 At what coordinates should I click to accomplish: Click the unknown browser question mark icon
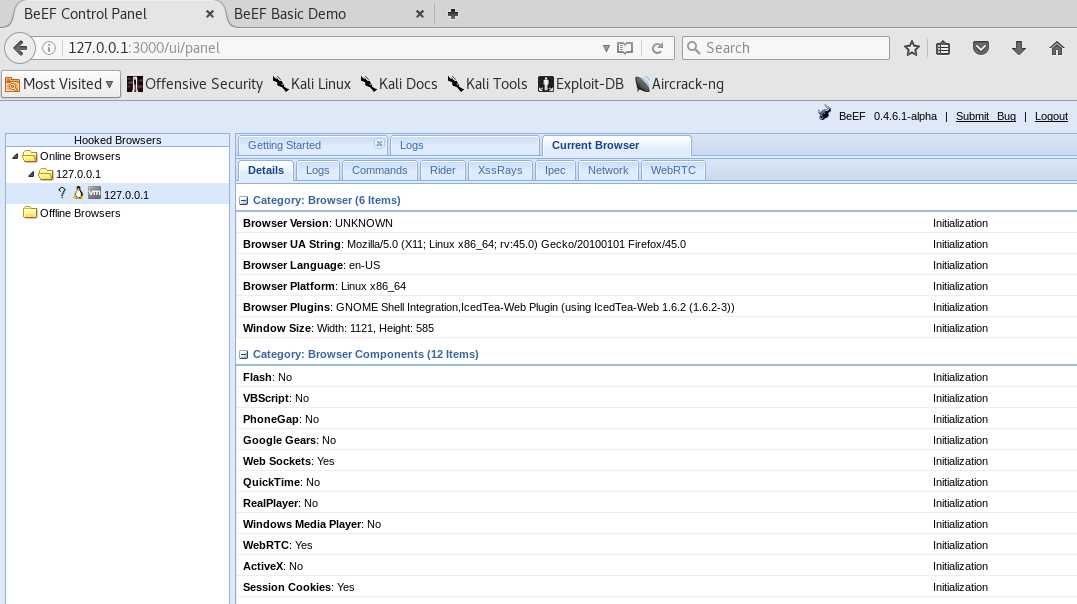pyautogui.click(x=62, y=193)
